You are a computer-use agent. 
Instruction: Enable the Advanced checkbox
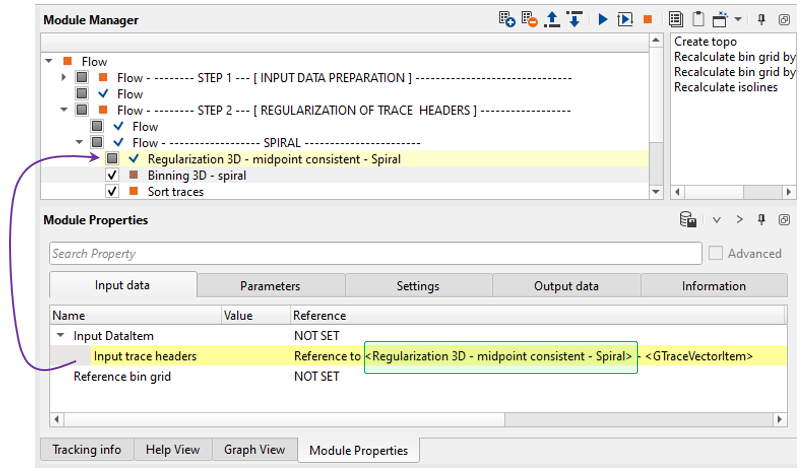click(716, 253)
